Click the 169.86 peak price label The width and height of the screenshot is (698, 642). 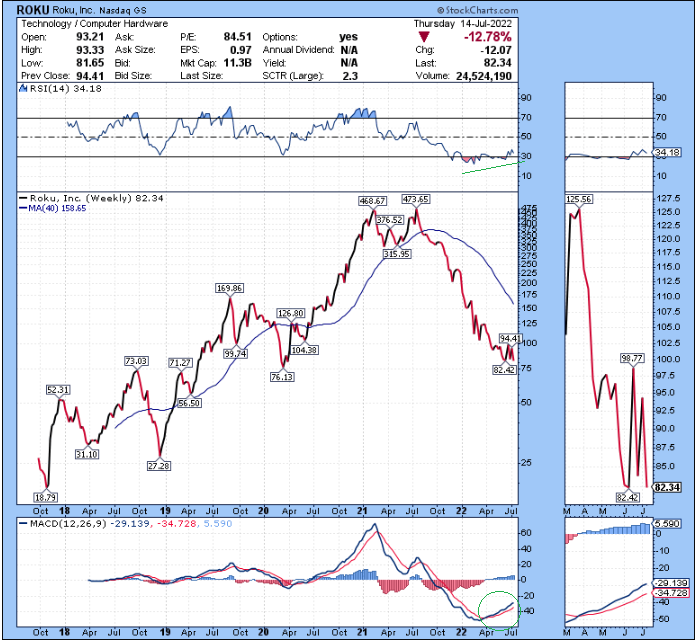[229, 288]
